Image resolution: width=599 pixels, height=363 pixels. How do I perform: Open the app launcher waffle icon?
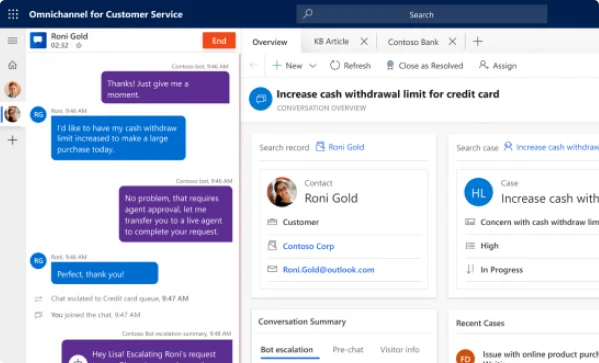pos(13,15)
